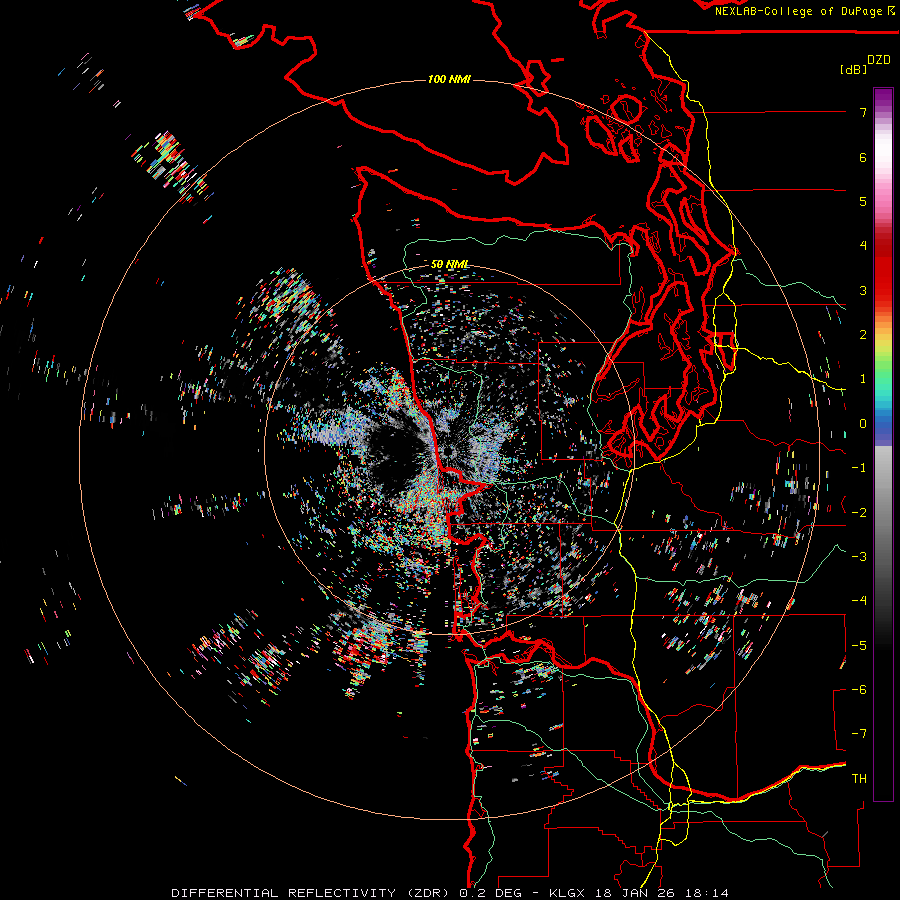Click the 0 value on color scale
Screen dimensions: 900x900
[863, 424]
